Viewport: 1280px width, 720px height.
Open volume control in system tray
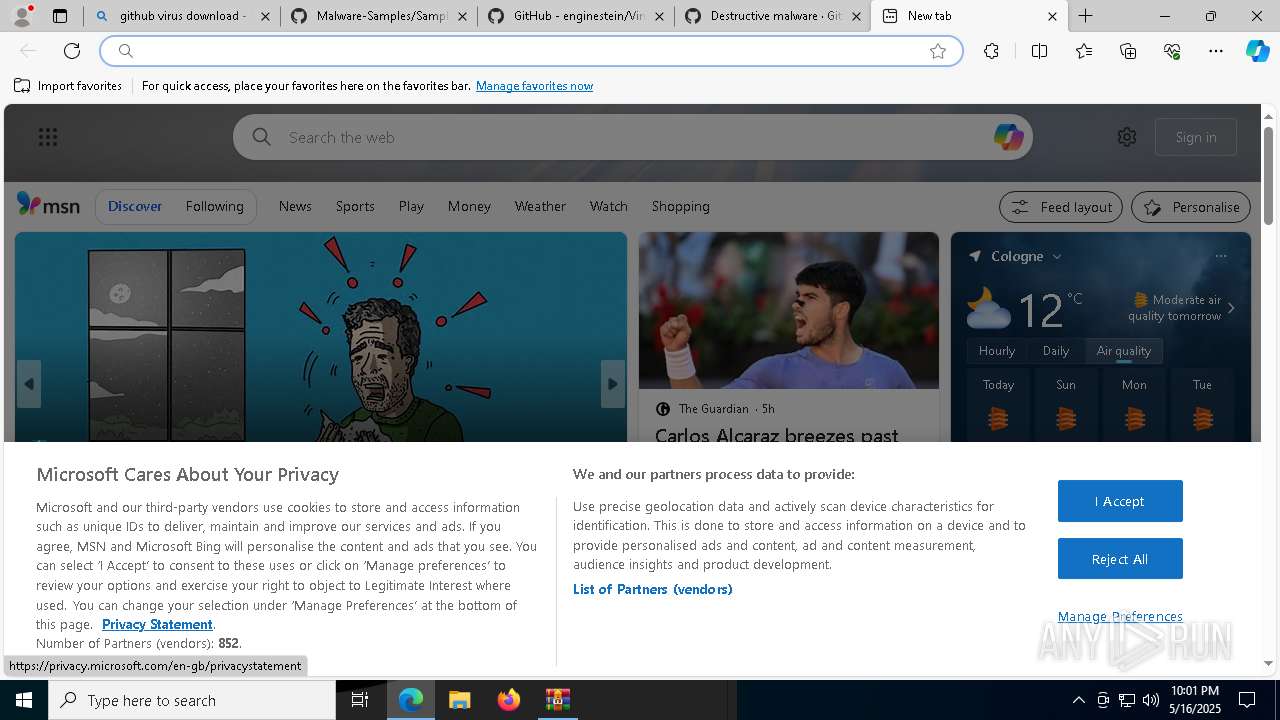tap(1151, 700)
